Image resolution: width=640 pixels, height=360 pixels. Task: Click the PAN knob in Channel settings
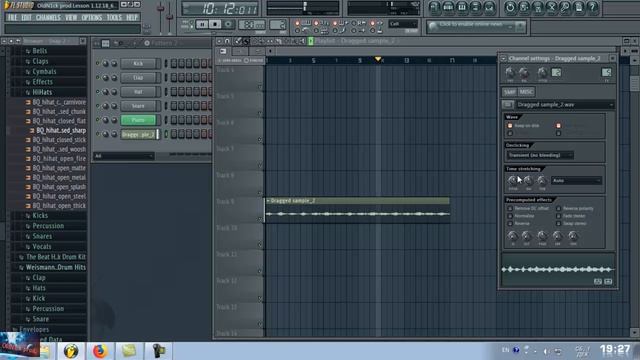510,73
